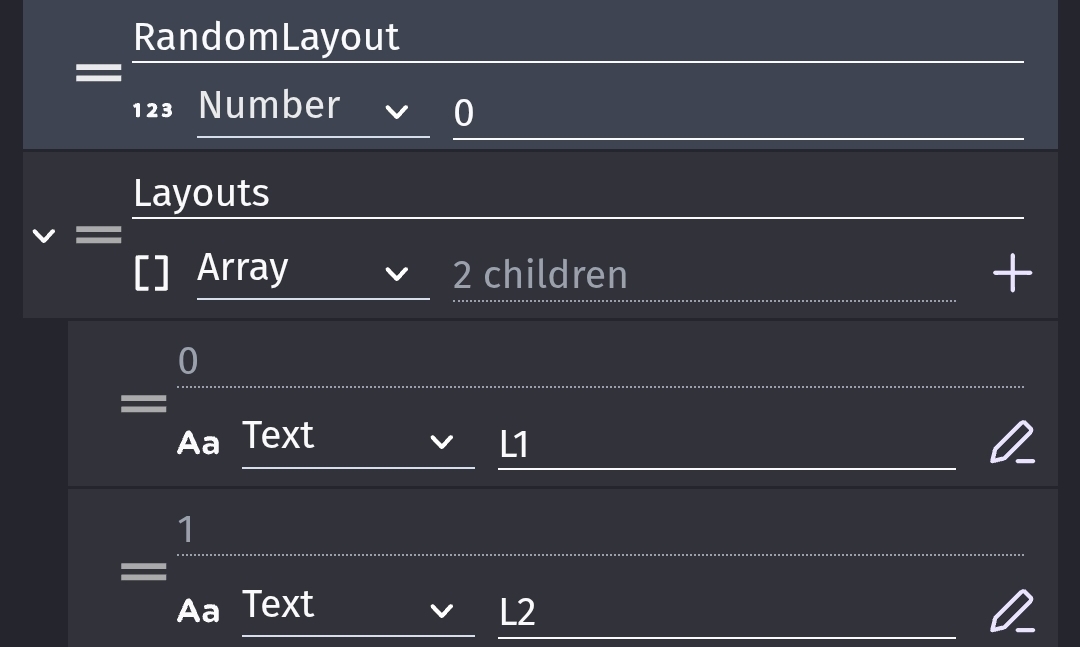Click the L1 text value field
The image size is (1080, 647).
tap(726, 444)
